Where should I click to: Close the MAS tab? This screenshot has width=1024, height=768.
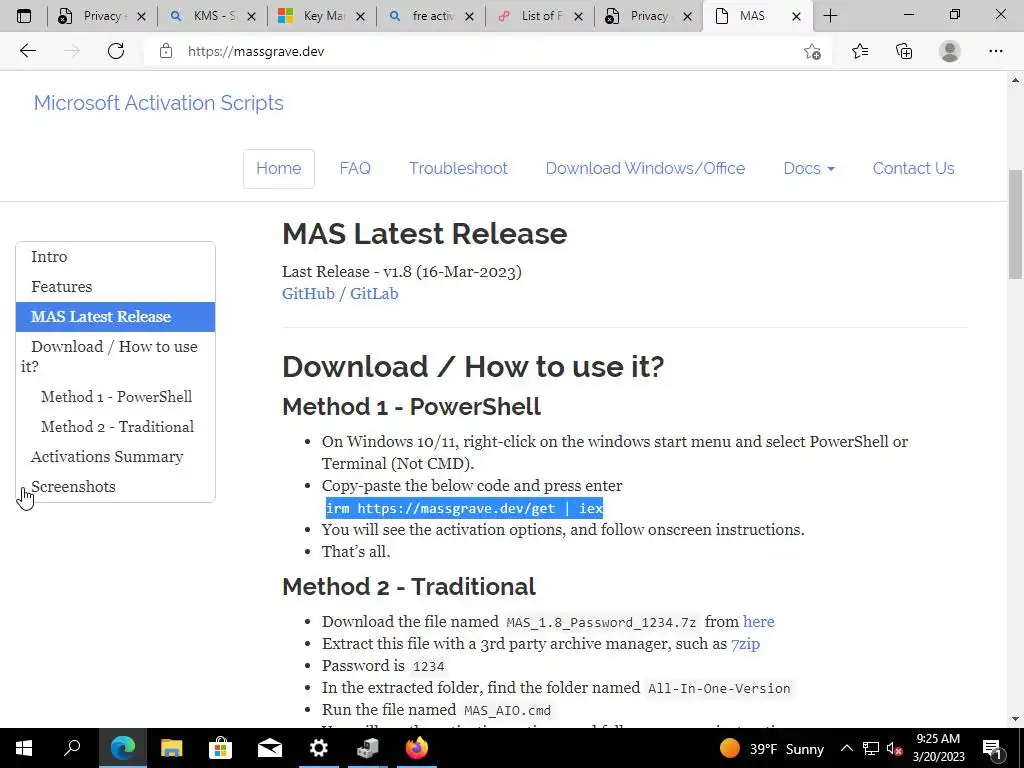[x=796, y=16]
